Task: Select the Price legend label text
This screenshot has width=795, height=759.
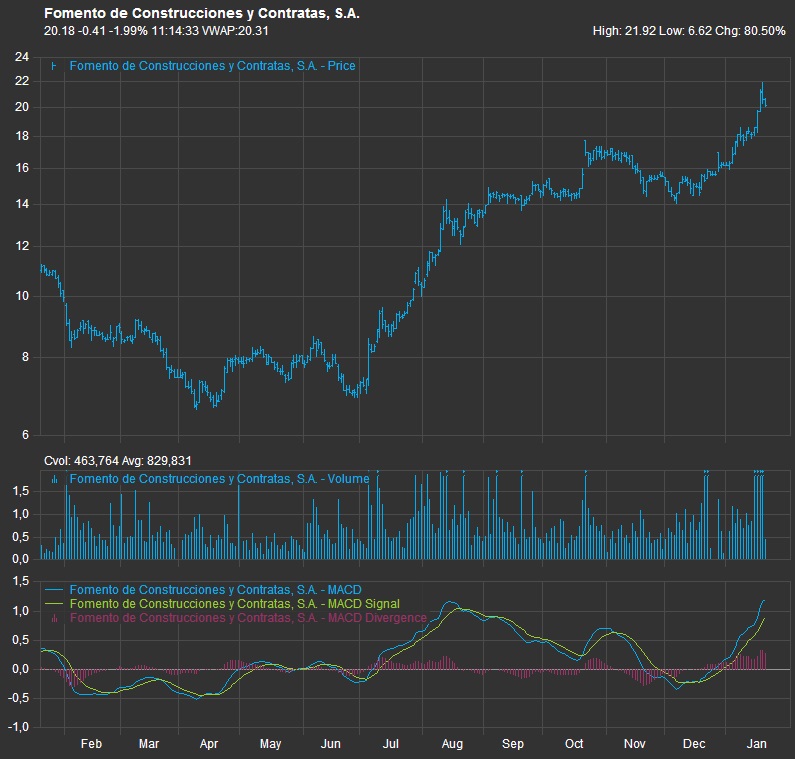Action: [213, 66]
